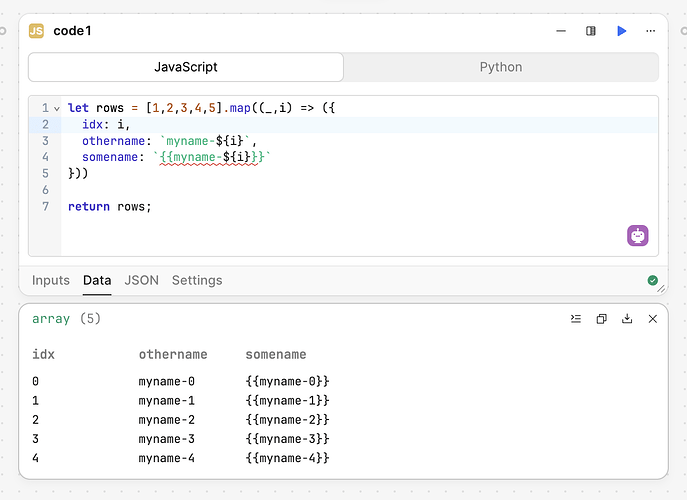The image size is (687, 500).
Task: Open the Settings tab
Action: pyautogui.click(x=197, y=280)
